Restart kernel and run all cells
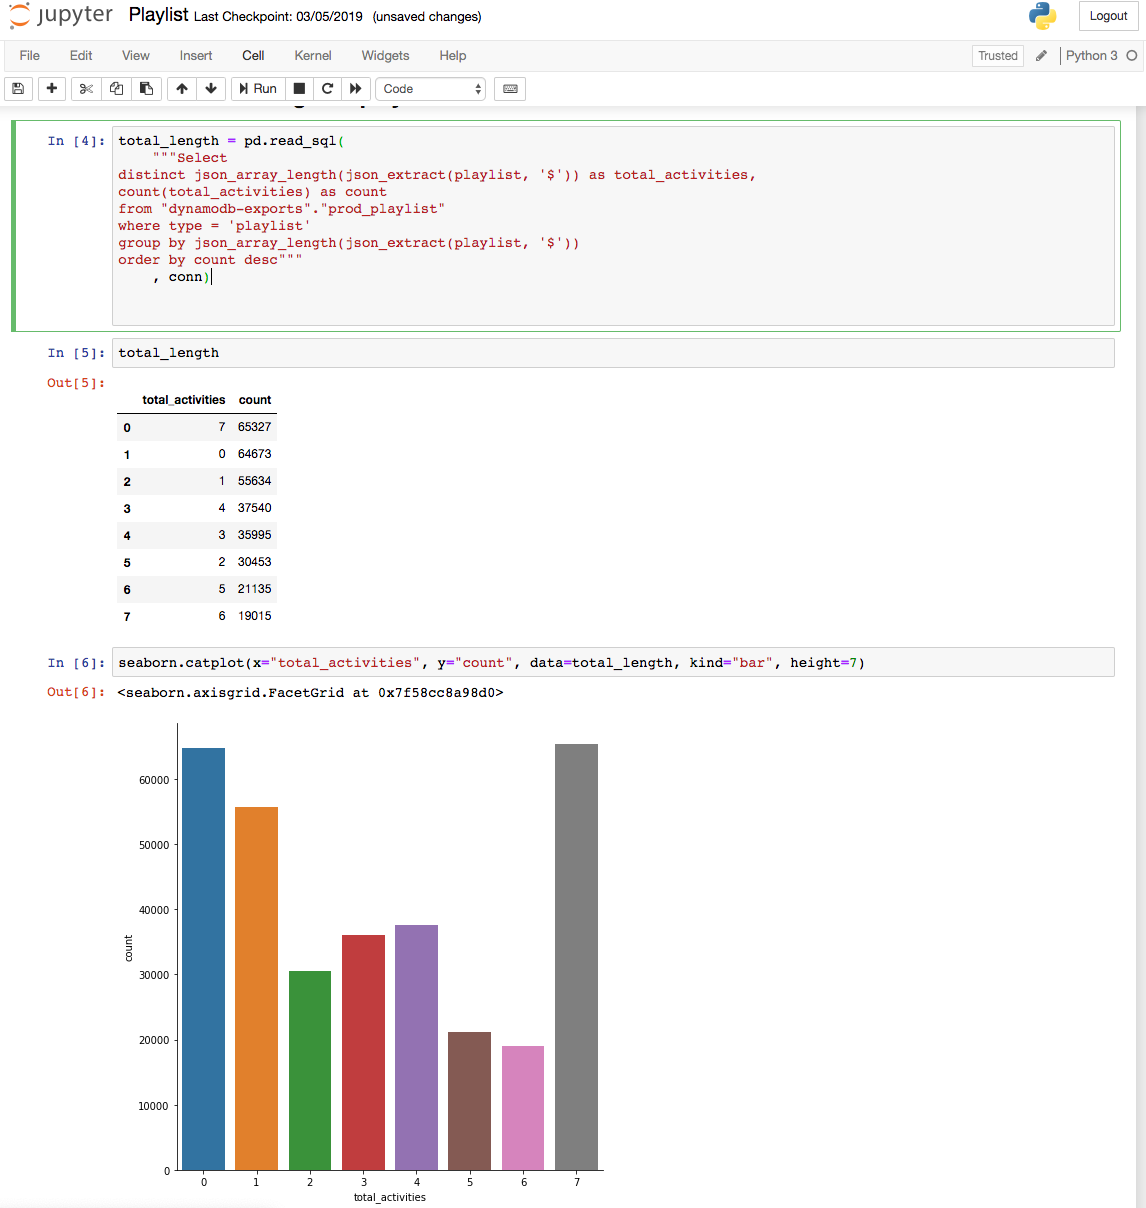 [x=355, y=88]
